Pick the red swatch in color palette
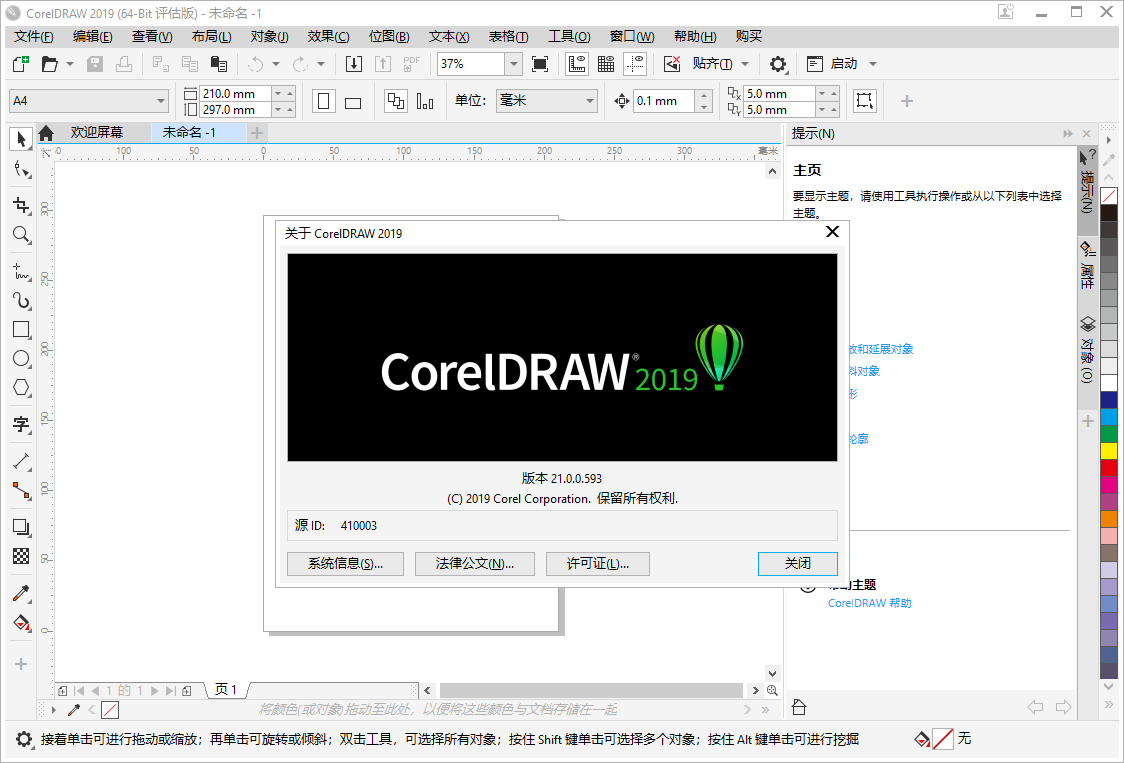 (x=1109, y=467)
